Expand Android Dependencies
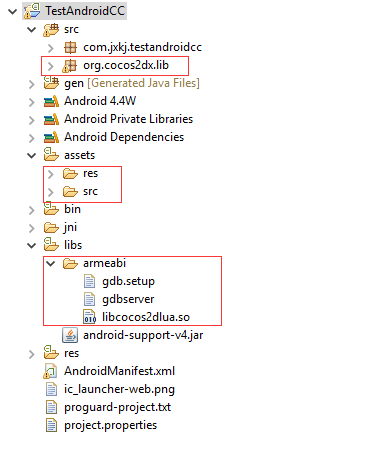Viewport: 370px width, 463px height. point(32,138)
